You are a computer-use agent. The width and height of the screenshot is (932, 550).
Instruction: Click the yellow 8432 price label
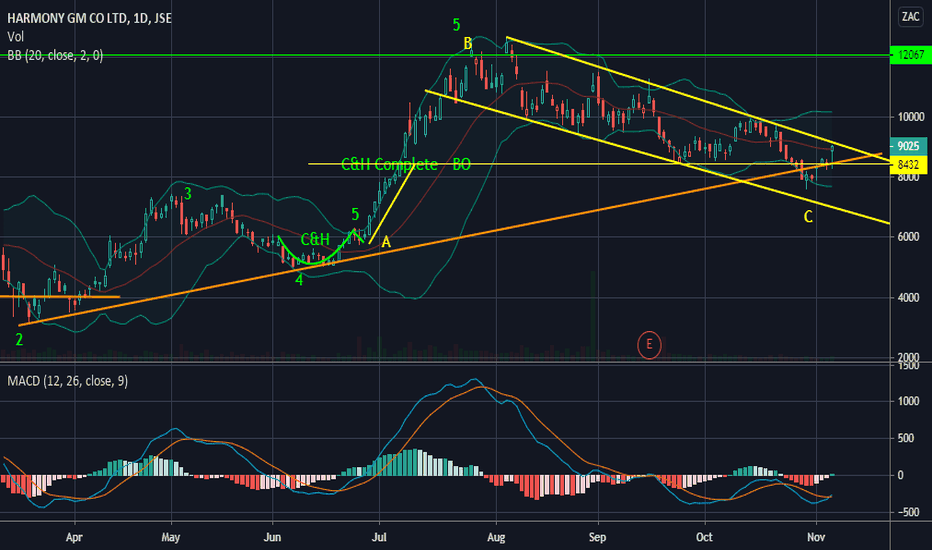908,165
